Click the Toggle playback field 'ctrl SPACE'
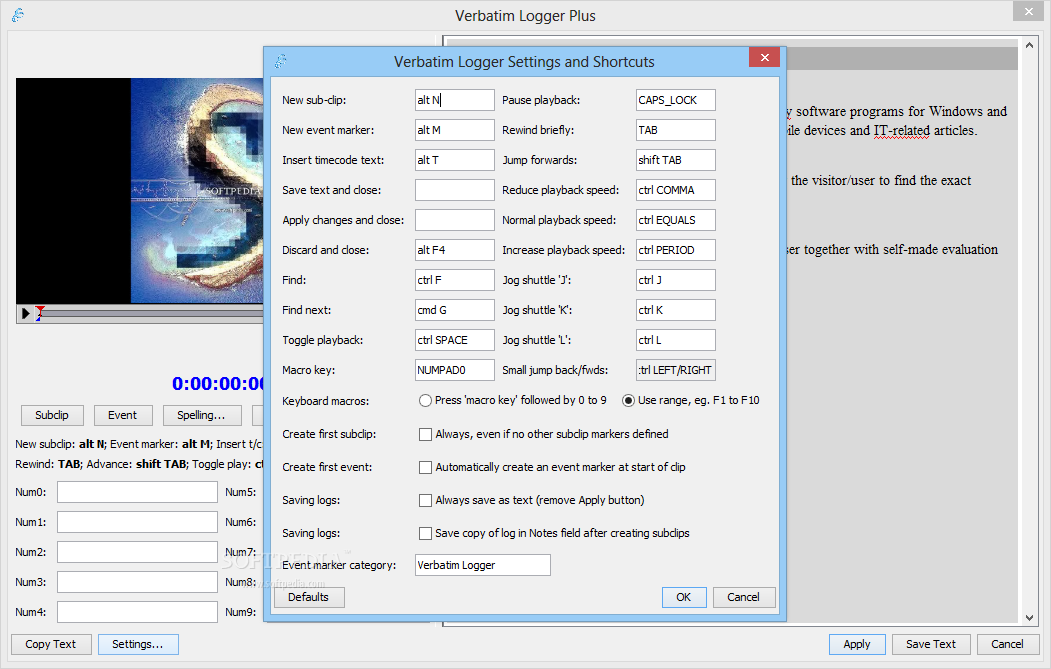1051x669 pixels. [454, 340]
